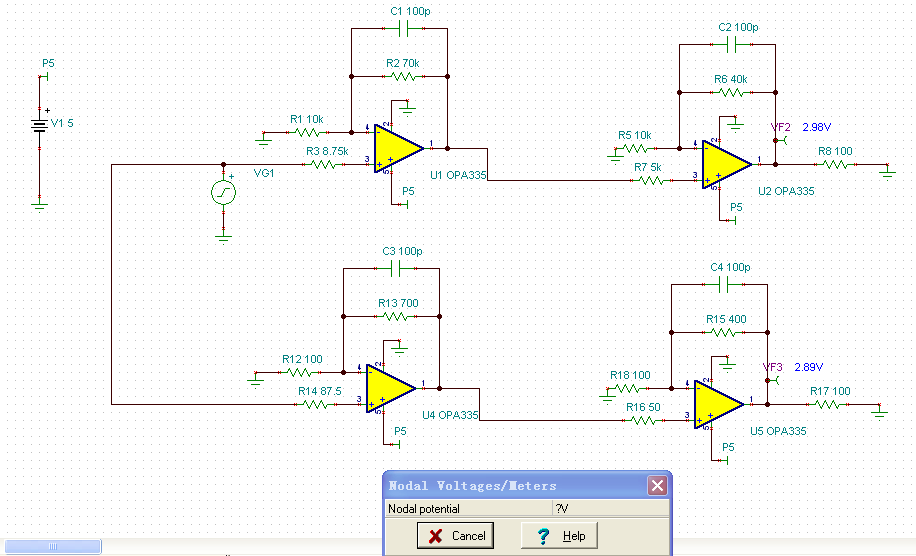916x556 pixels.
Task: Select resistor R2 70k
Action: coord(404,77)
